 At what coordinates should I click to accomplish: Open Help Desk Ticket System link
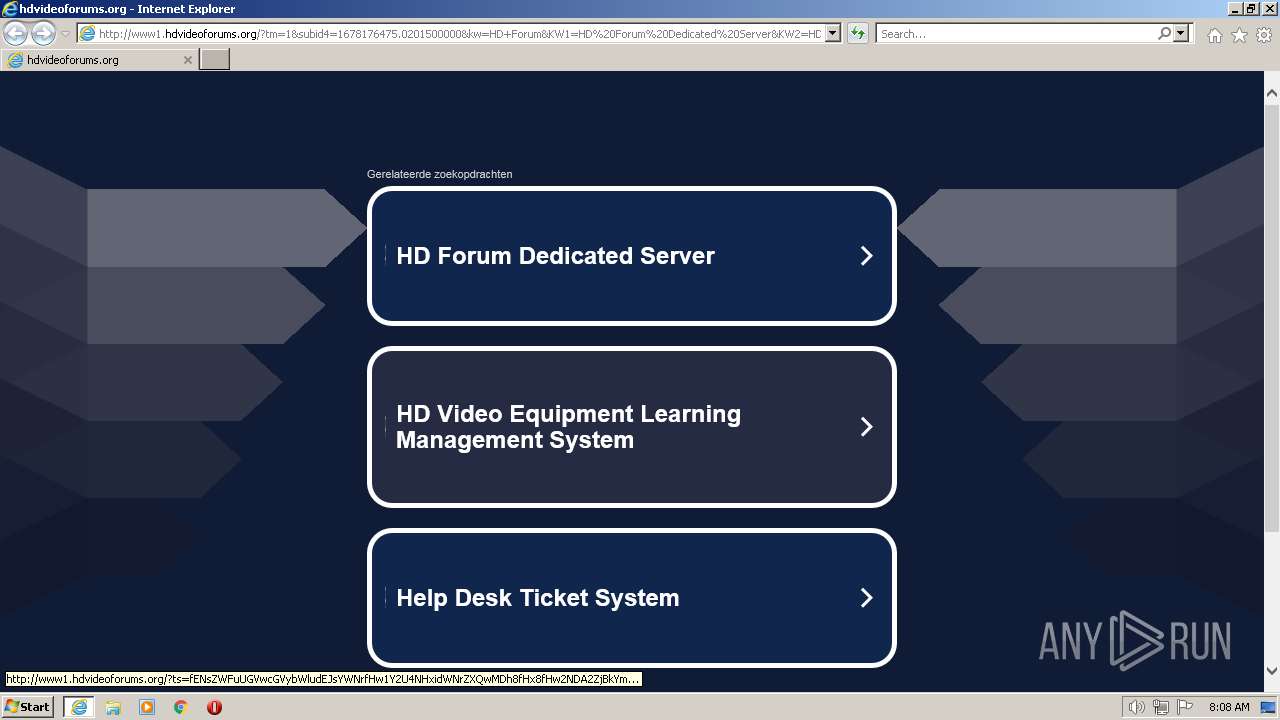tap(537, 598)
